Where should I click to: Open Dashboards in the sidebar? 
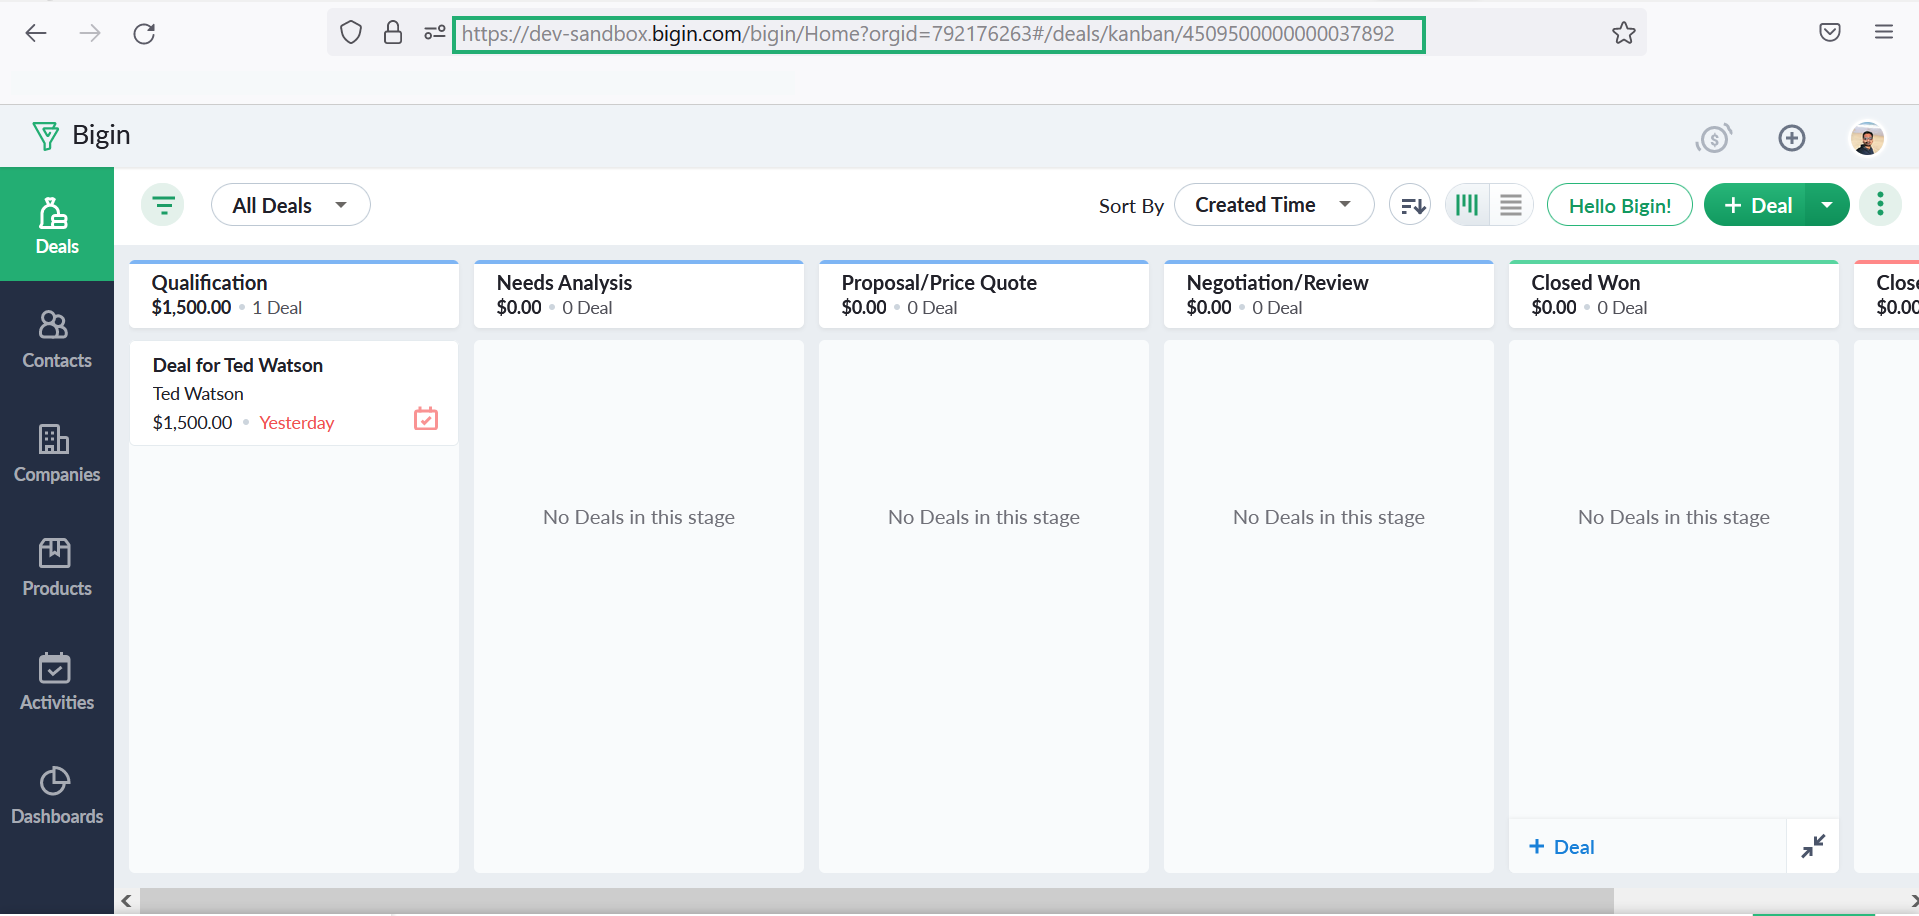tap(56, 795)
